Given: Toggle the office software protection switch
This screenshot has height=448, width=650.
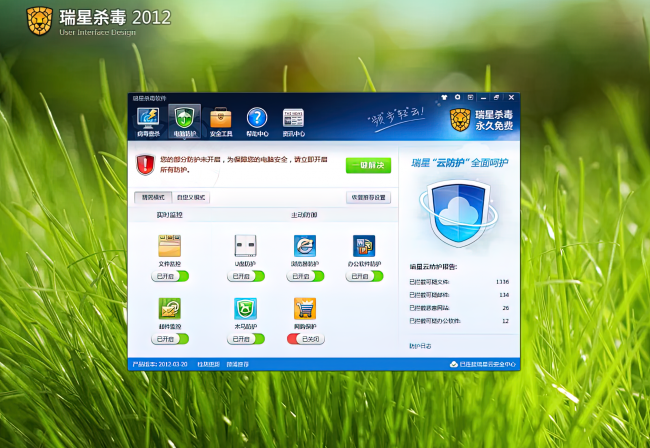Looking at the screenshot, I should [x=364, y=276].
